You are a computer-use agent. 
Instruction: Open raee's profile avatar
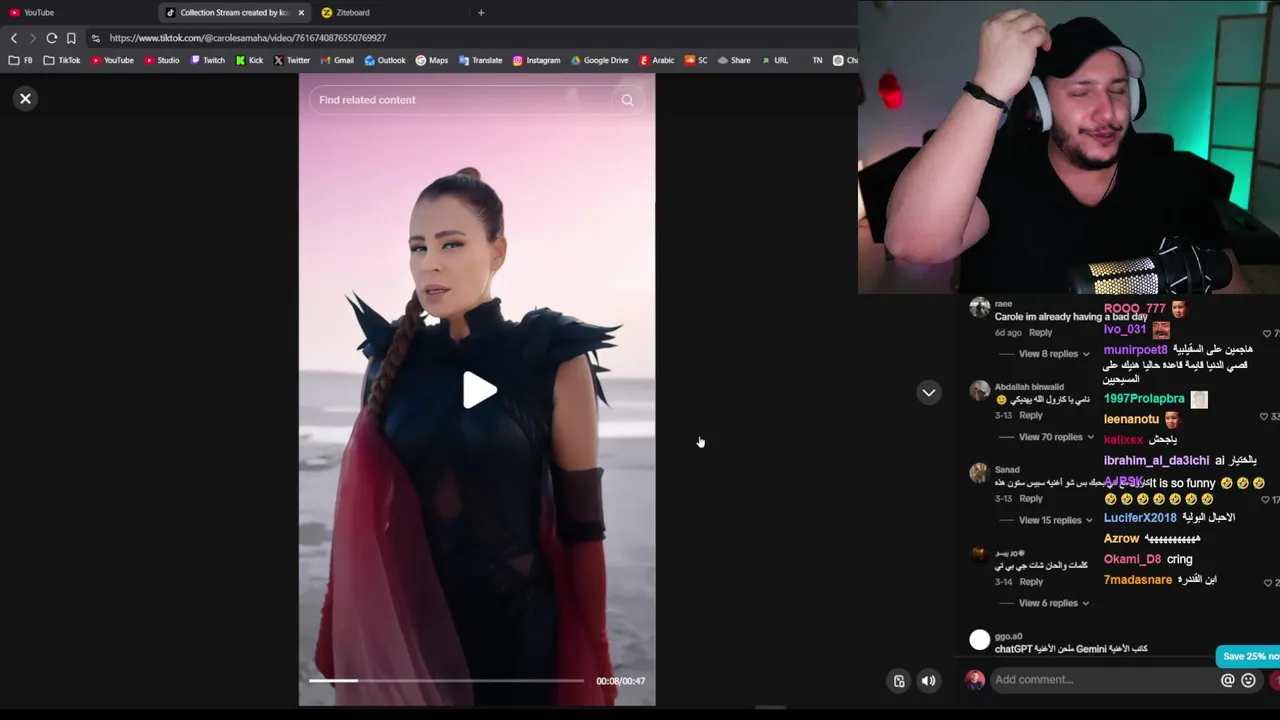click(x=979, y=308)
